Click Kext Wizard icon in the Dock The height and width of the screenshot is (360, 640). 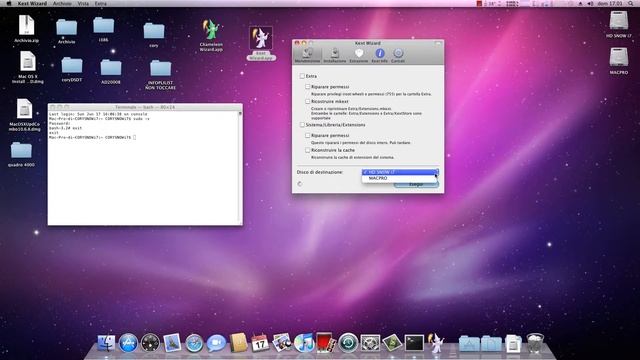(436, 342)
